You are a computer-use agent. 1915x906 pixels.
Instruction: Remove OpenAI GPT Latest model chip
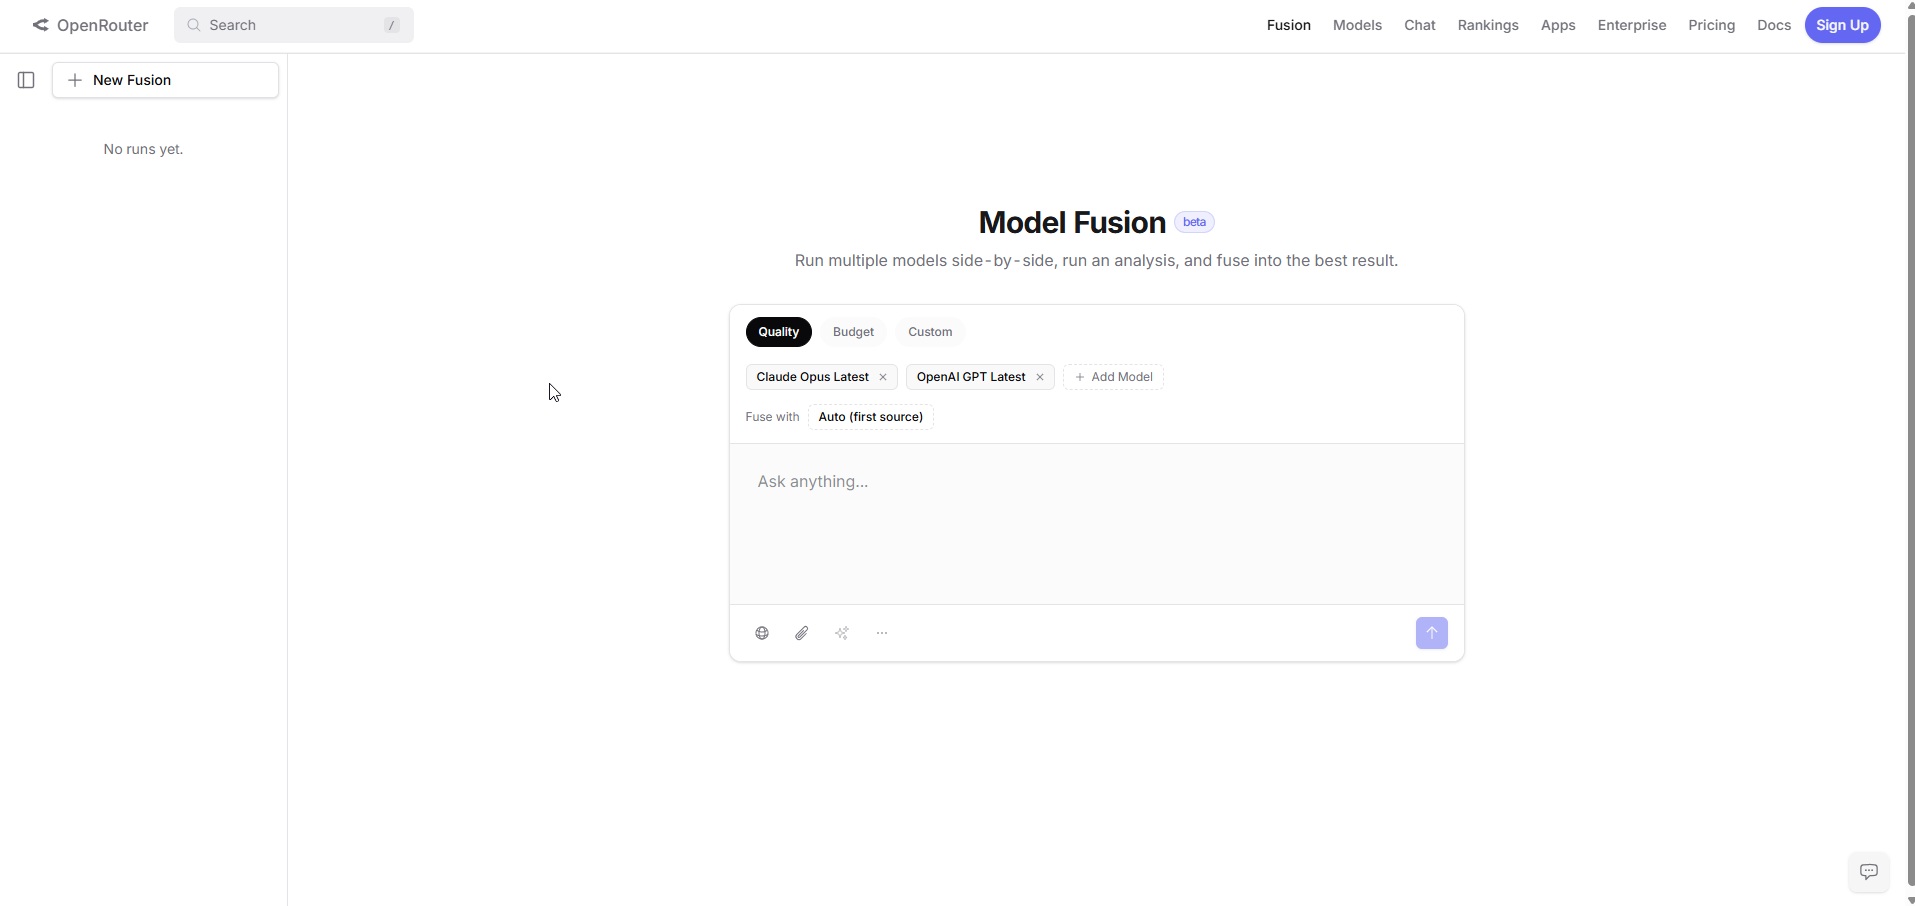pos(1040,377)
